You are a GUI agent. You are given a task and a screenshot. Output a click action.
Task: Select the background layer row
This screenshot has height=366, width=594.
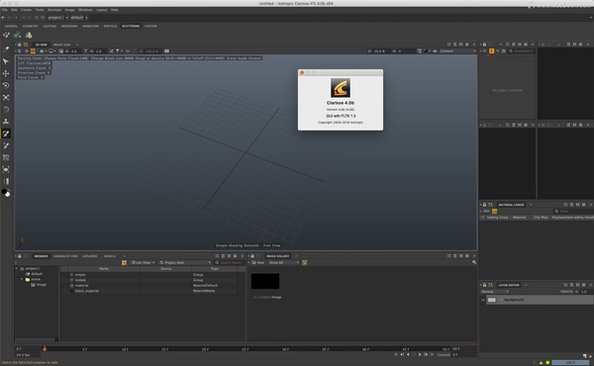(539, 300)
